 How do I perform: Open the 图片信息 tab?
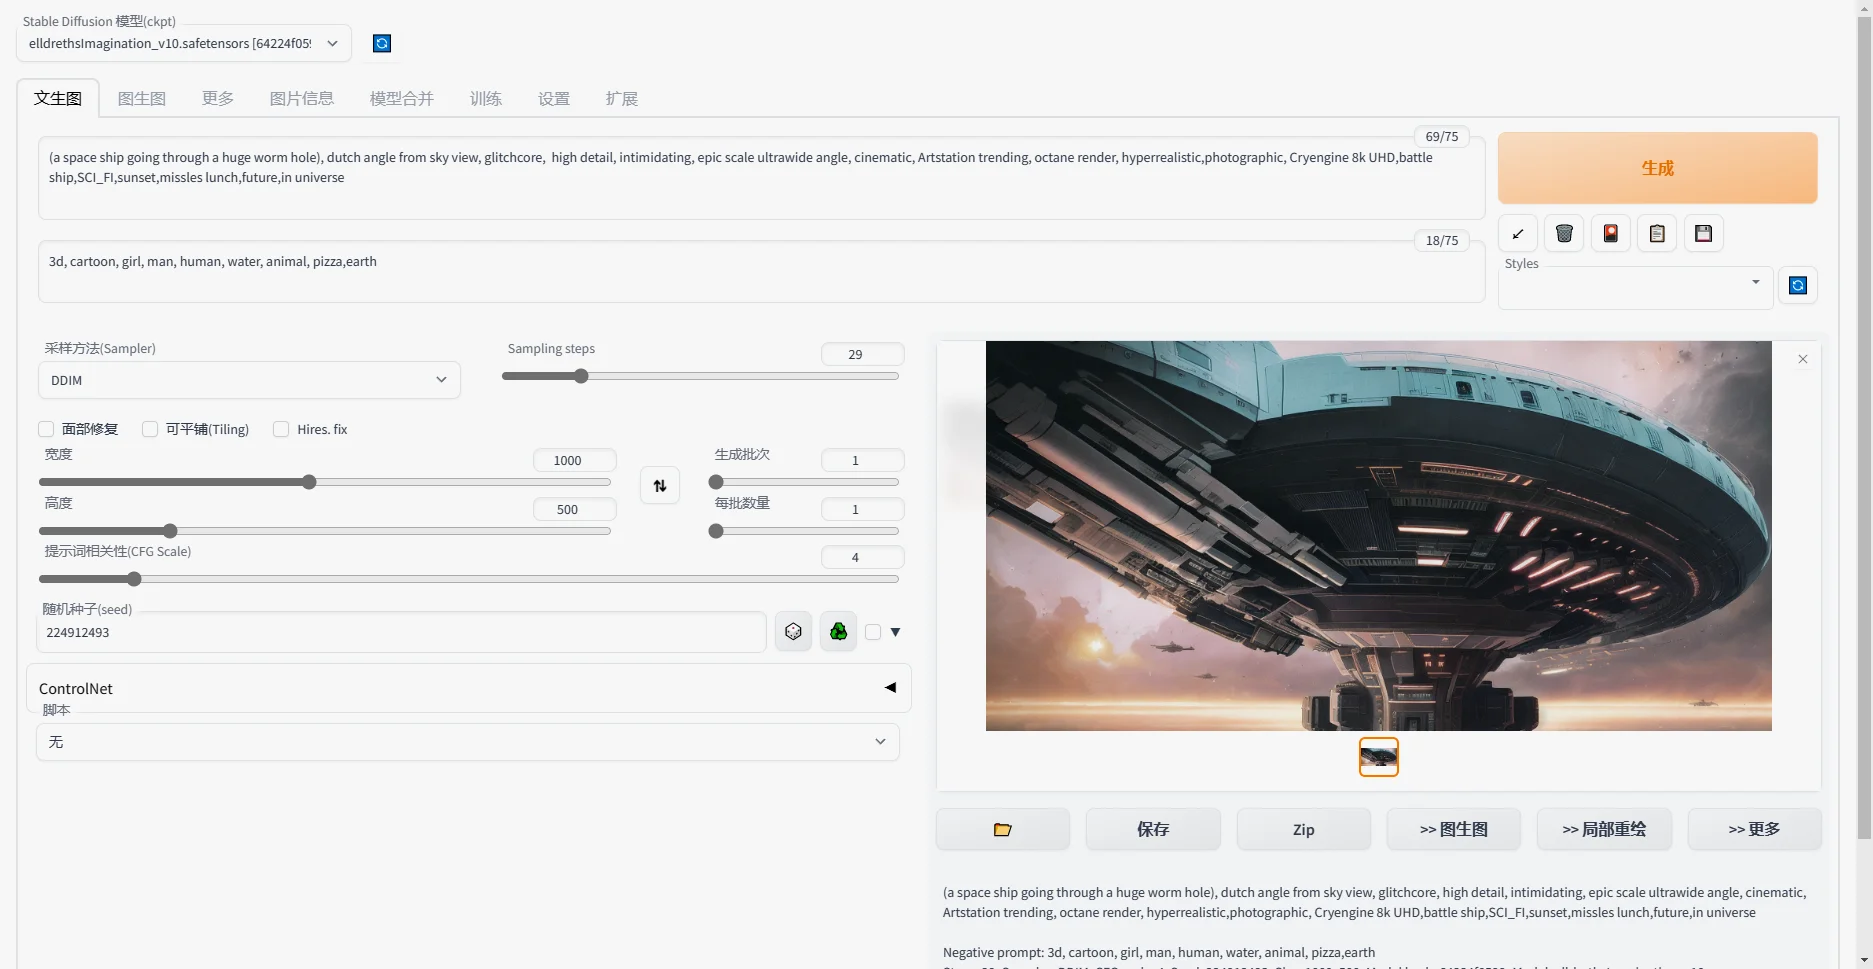pos(302,98)
